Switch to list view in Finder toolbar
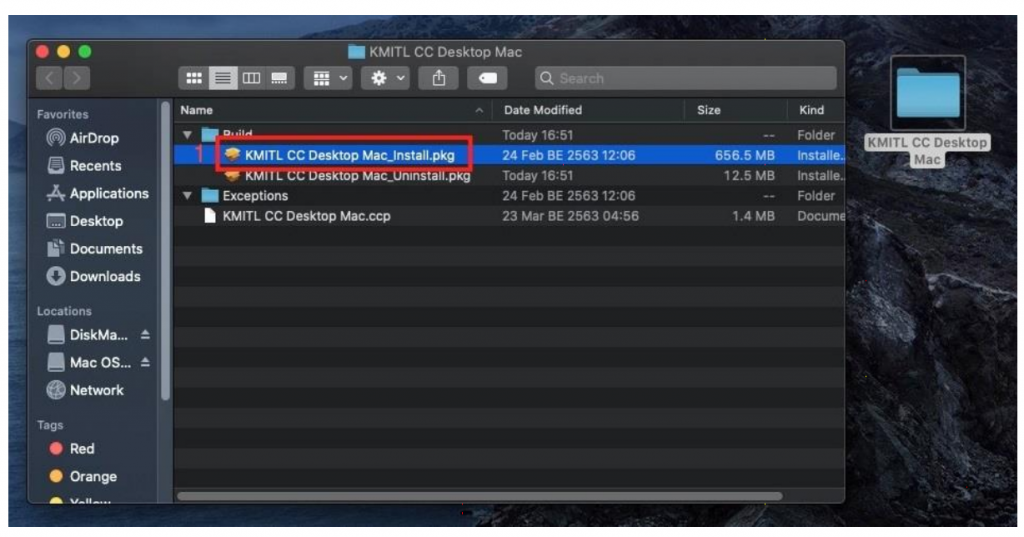This screenshot has width=1024, height=537. [x=224, y=78]
